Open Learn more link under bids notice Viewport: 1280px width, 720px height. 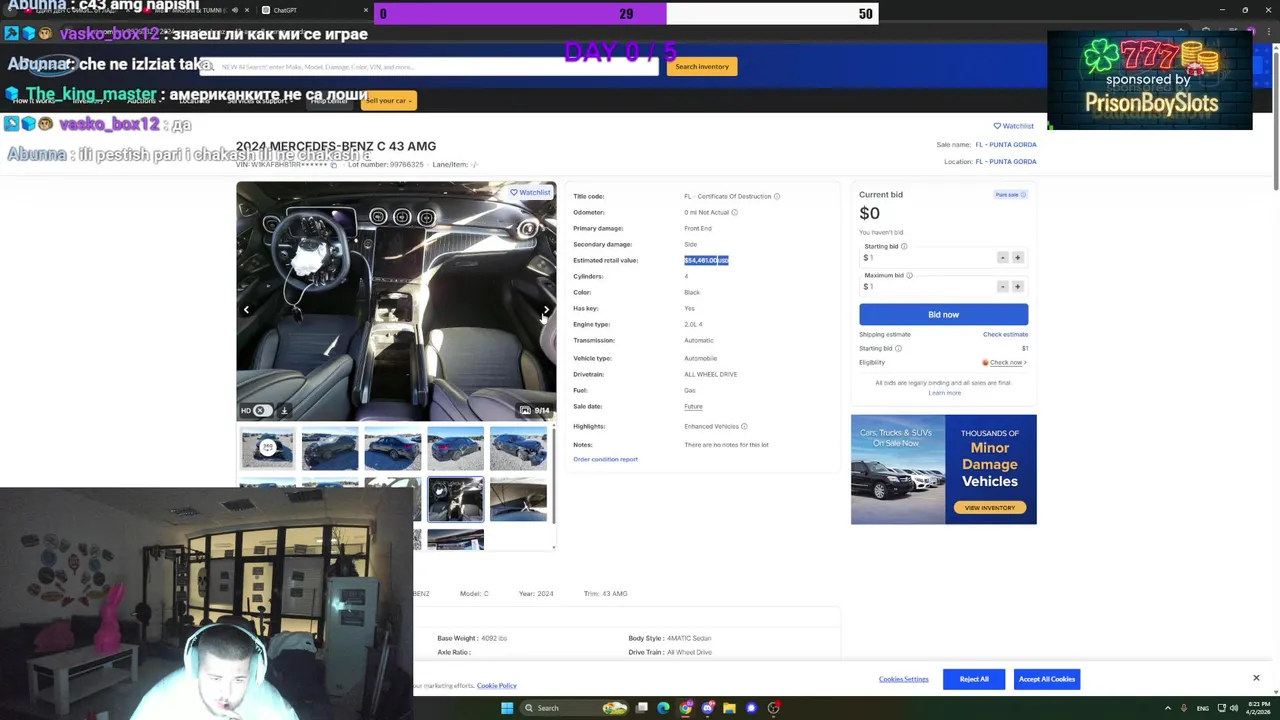944,393
